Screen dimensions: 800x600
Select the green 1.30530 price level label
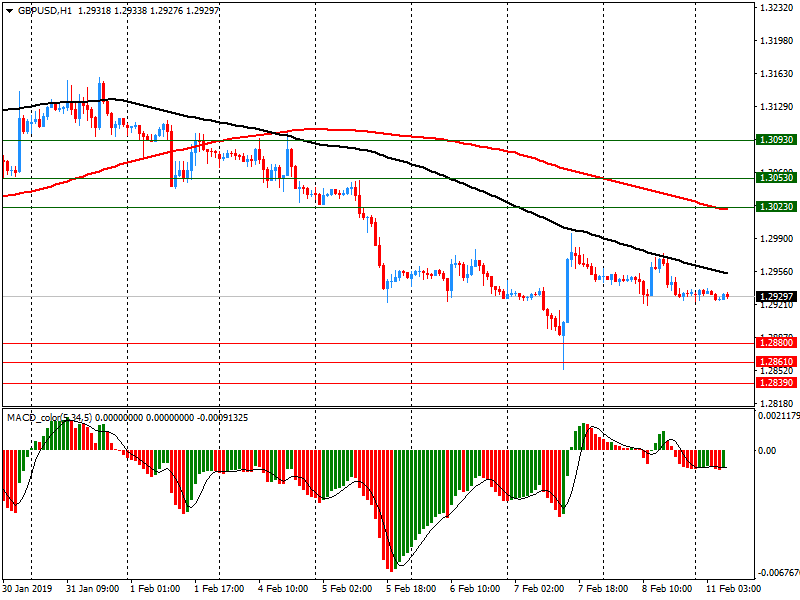click(x=775, y=177)
